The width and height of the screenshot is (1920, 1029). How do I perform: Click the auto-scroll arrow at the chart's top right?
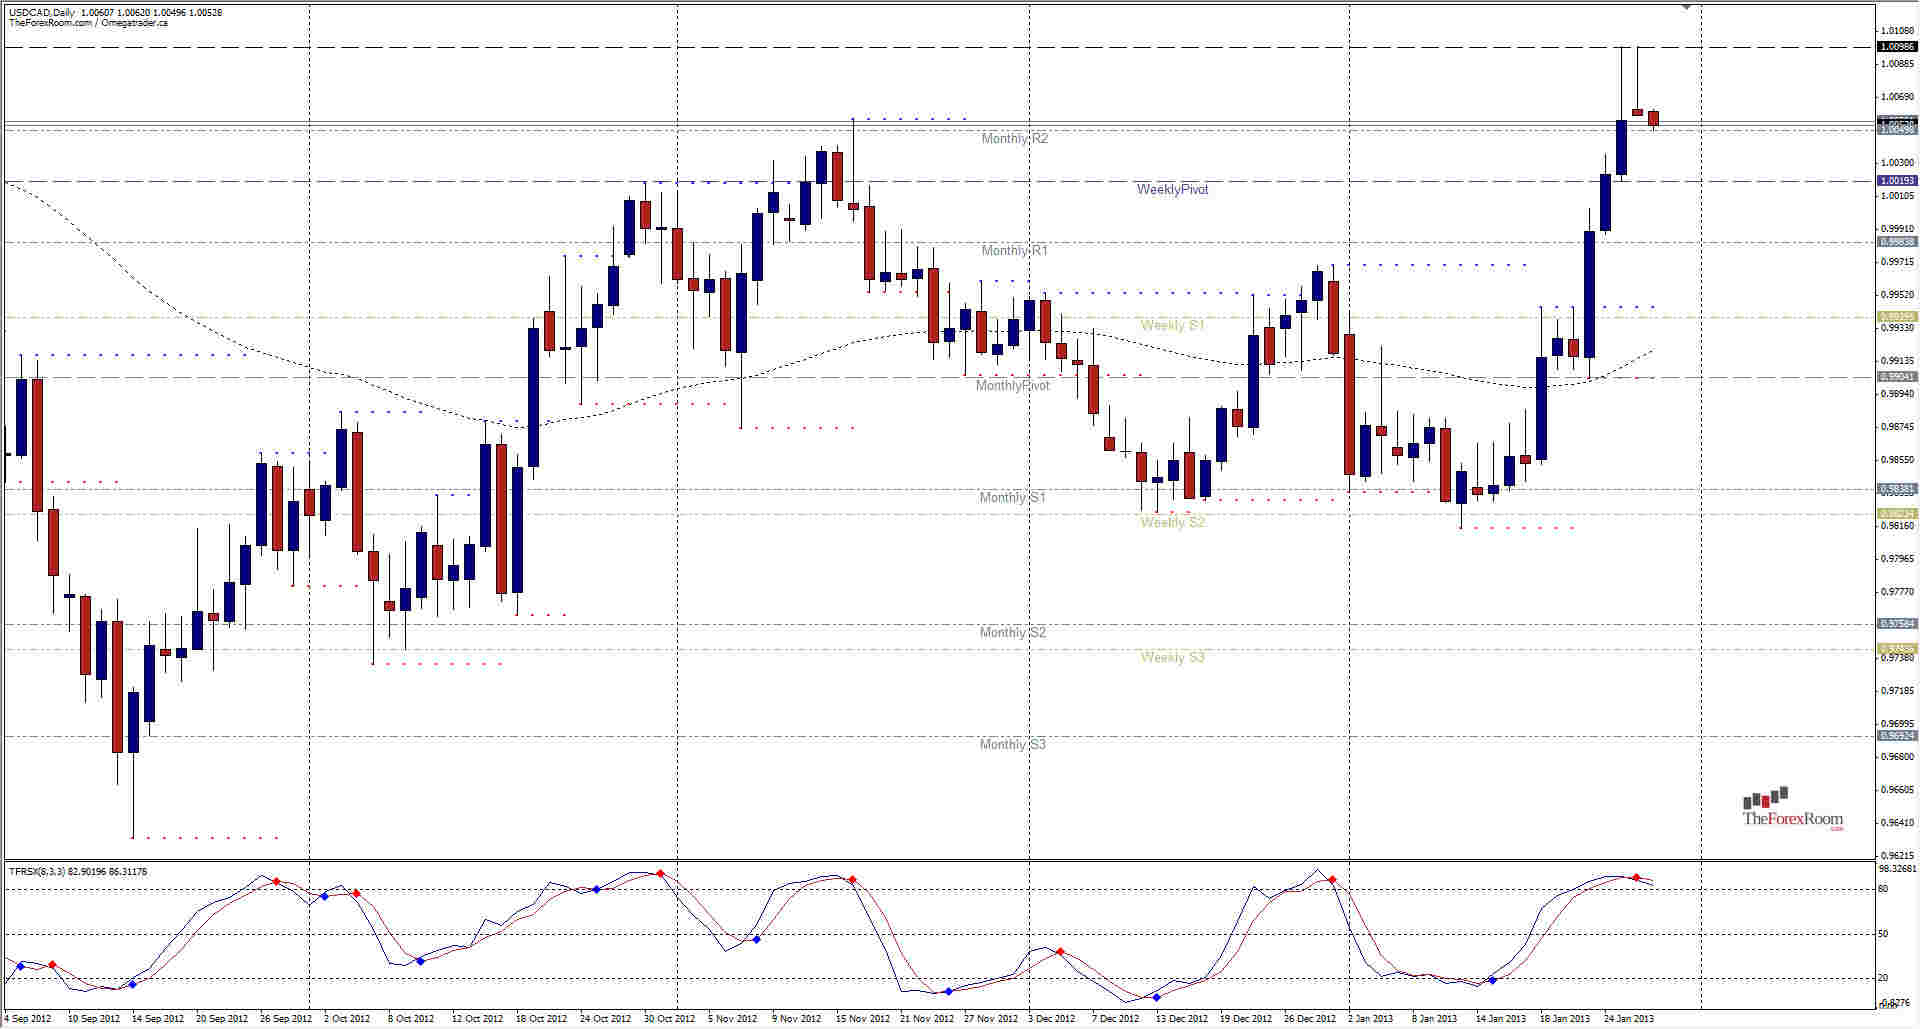point(1688,8)
